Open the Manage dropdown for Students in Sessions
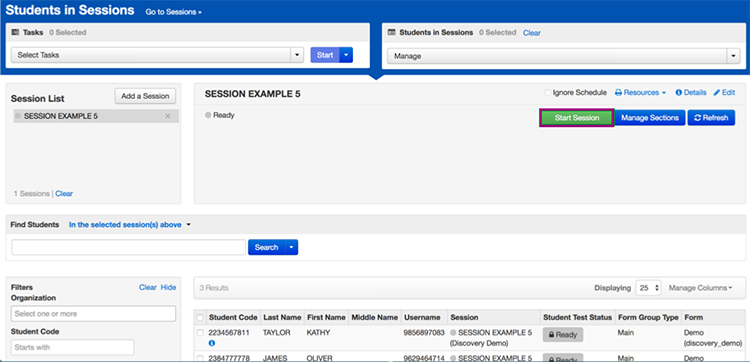 (x=563, y=56)
